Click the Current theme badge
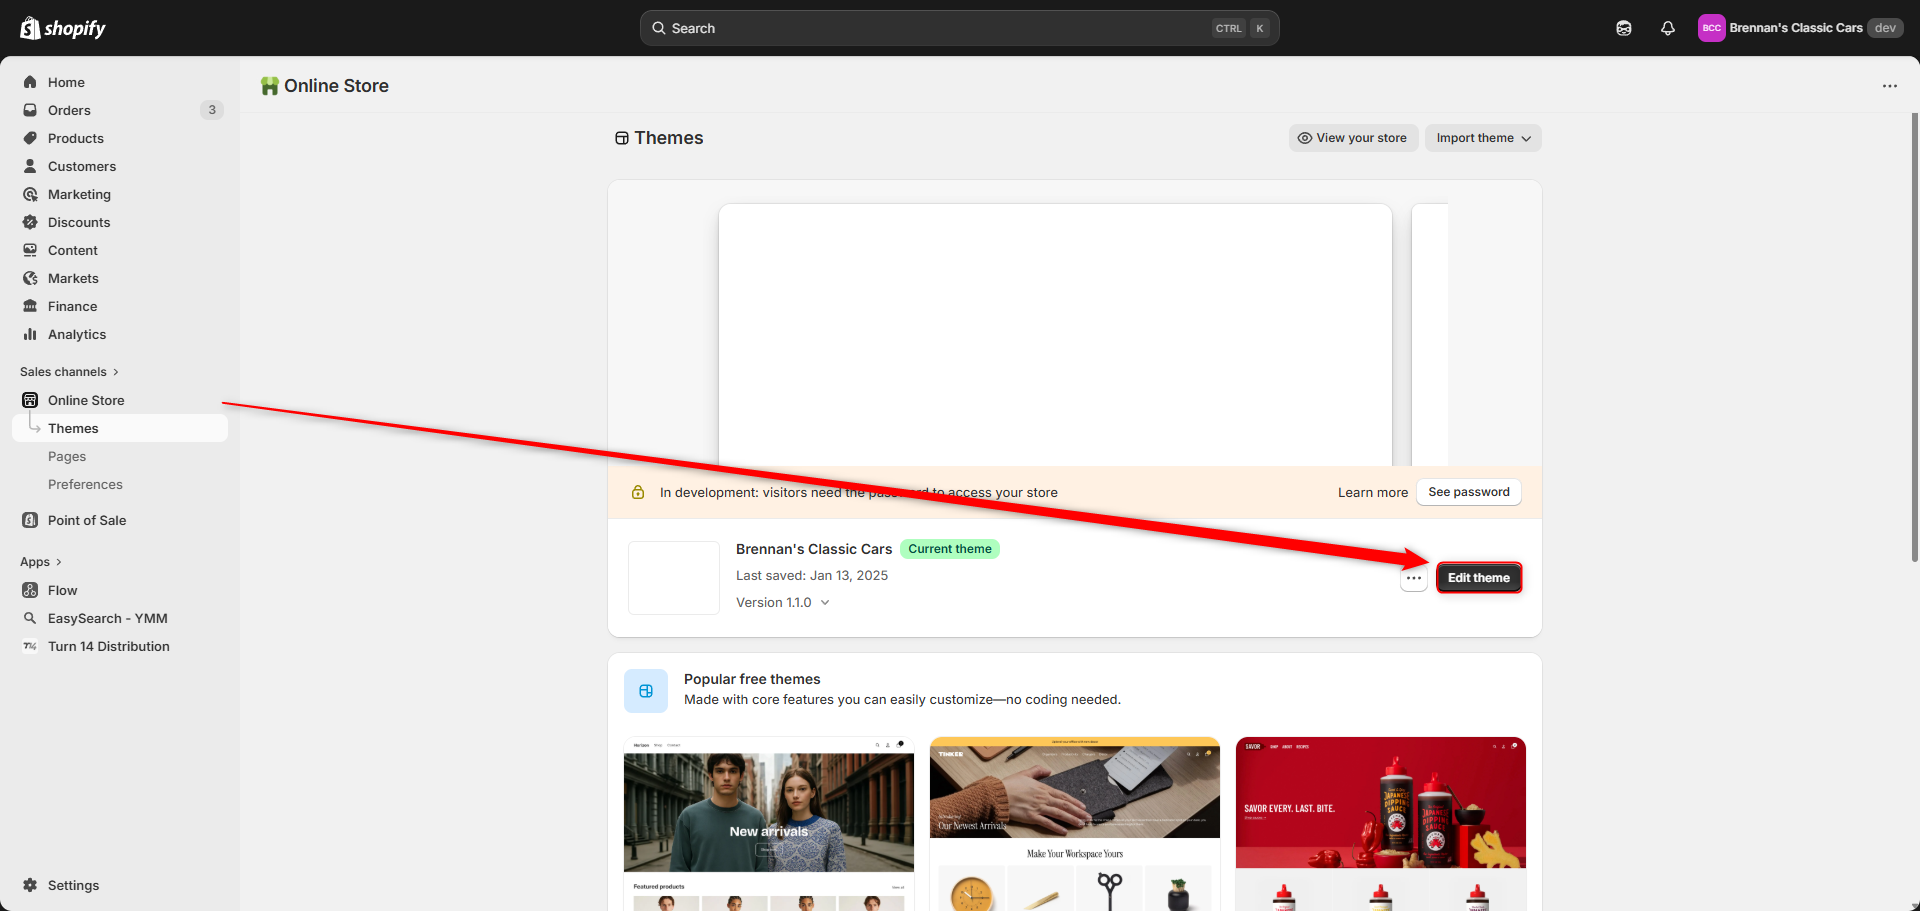 [950, 549]
